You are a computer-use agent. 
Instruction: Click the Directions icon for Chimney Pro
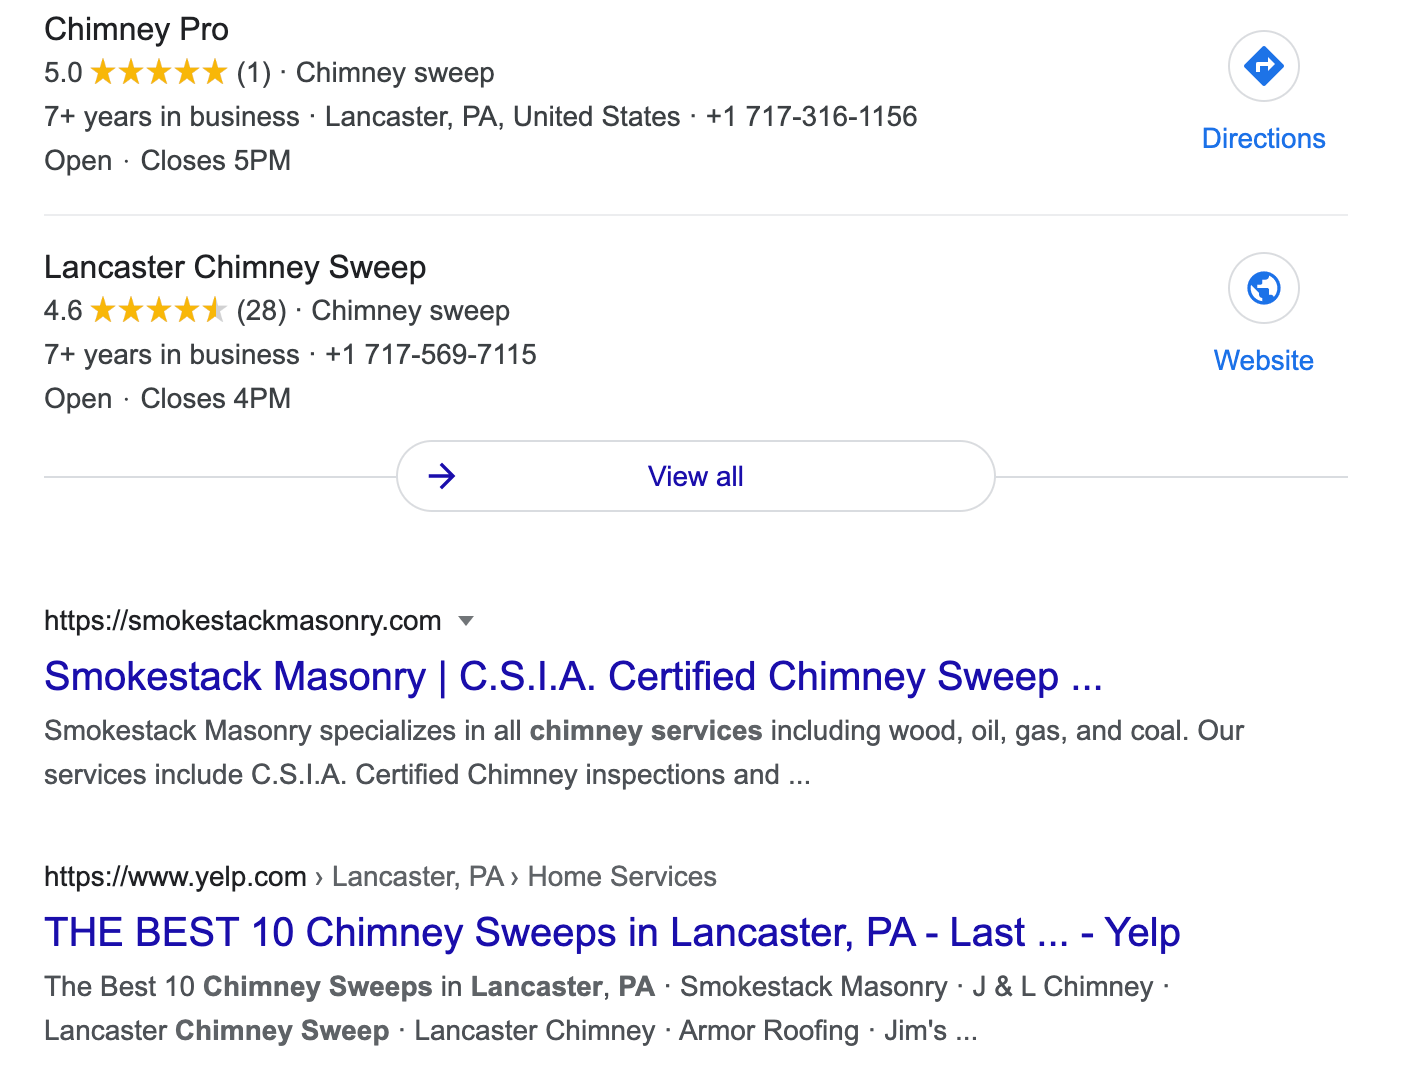coord(1263,66)
